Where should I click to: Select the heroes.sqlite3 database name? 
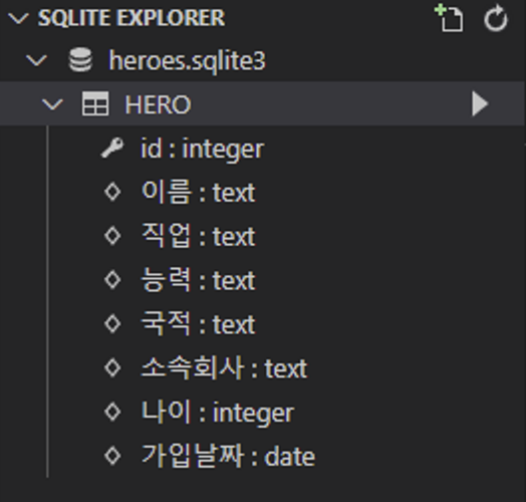[x=187, y=61]
